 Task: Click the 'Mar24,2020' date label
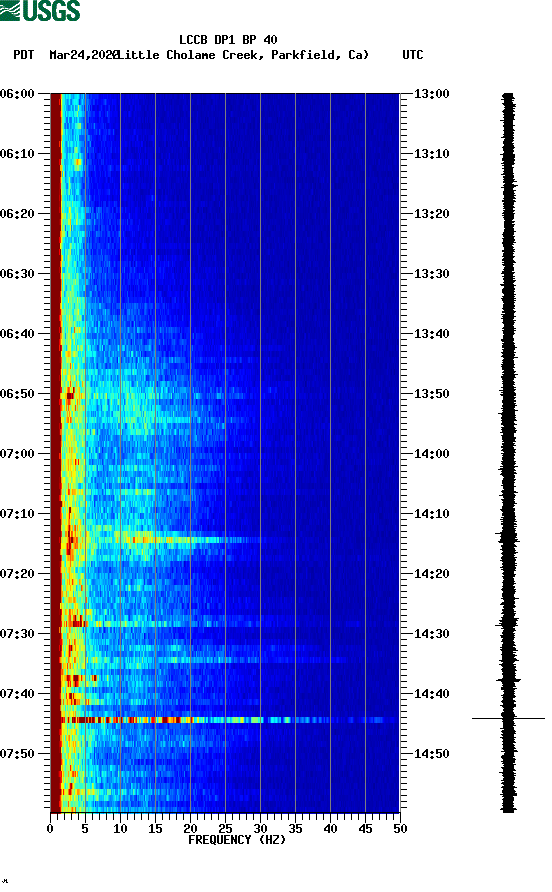(84, 55)
